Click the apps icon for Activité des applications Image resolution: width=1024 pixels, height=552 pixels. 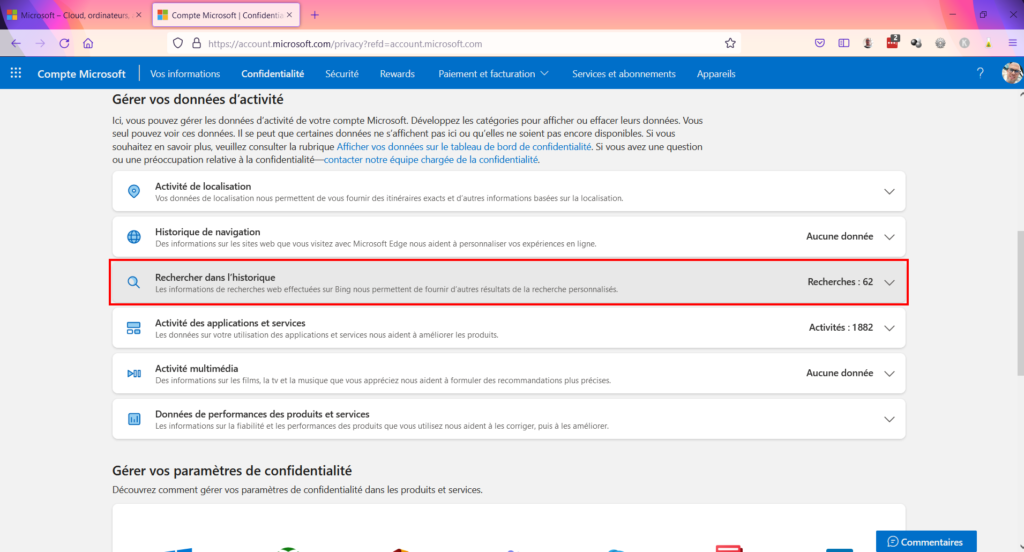[x=134, y=328]
